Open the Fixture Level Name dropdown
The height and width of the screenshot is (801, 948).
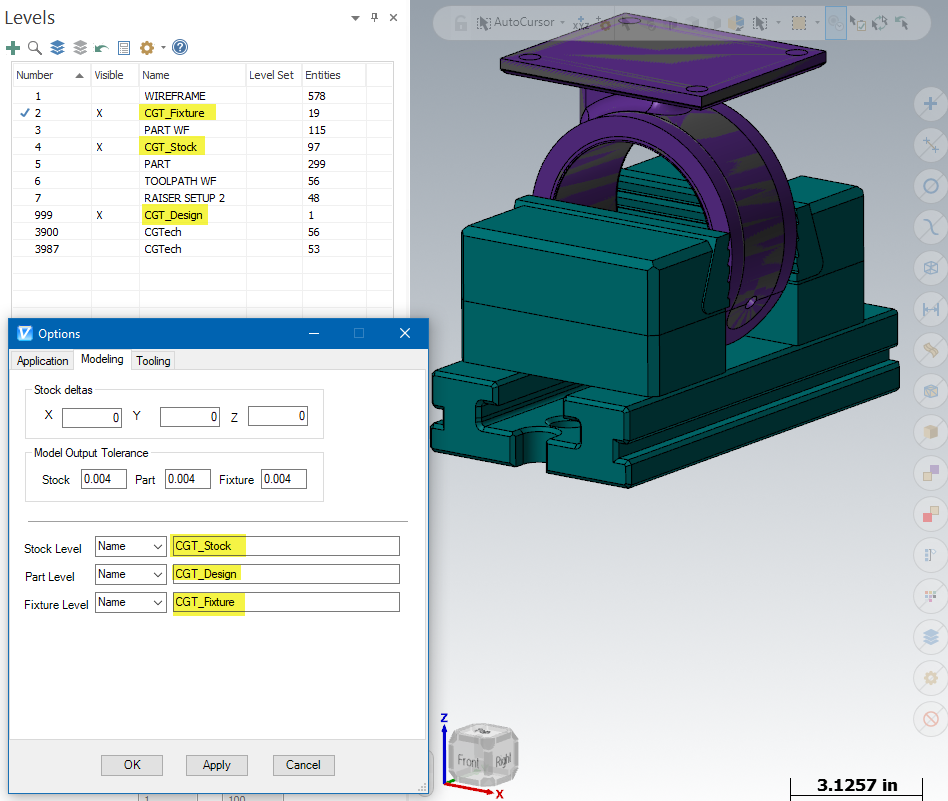(x=131, y=602)
